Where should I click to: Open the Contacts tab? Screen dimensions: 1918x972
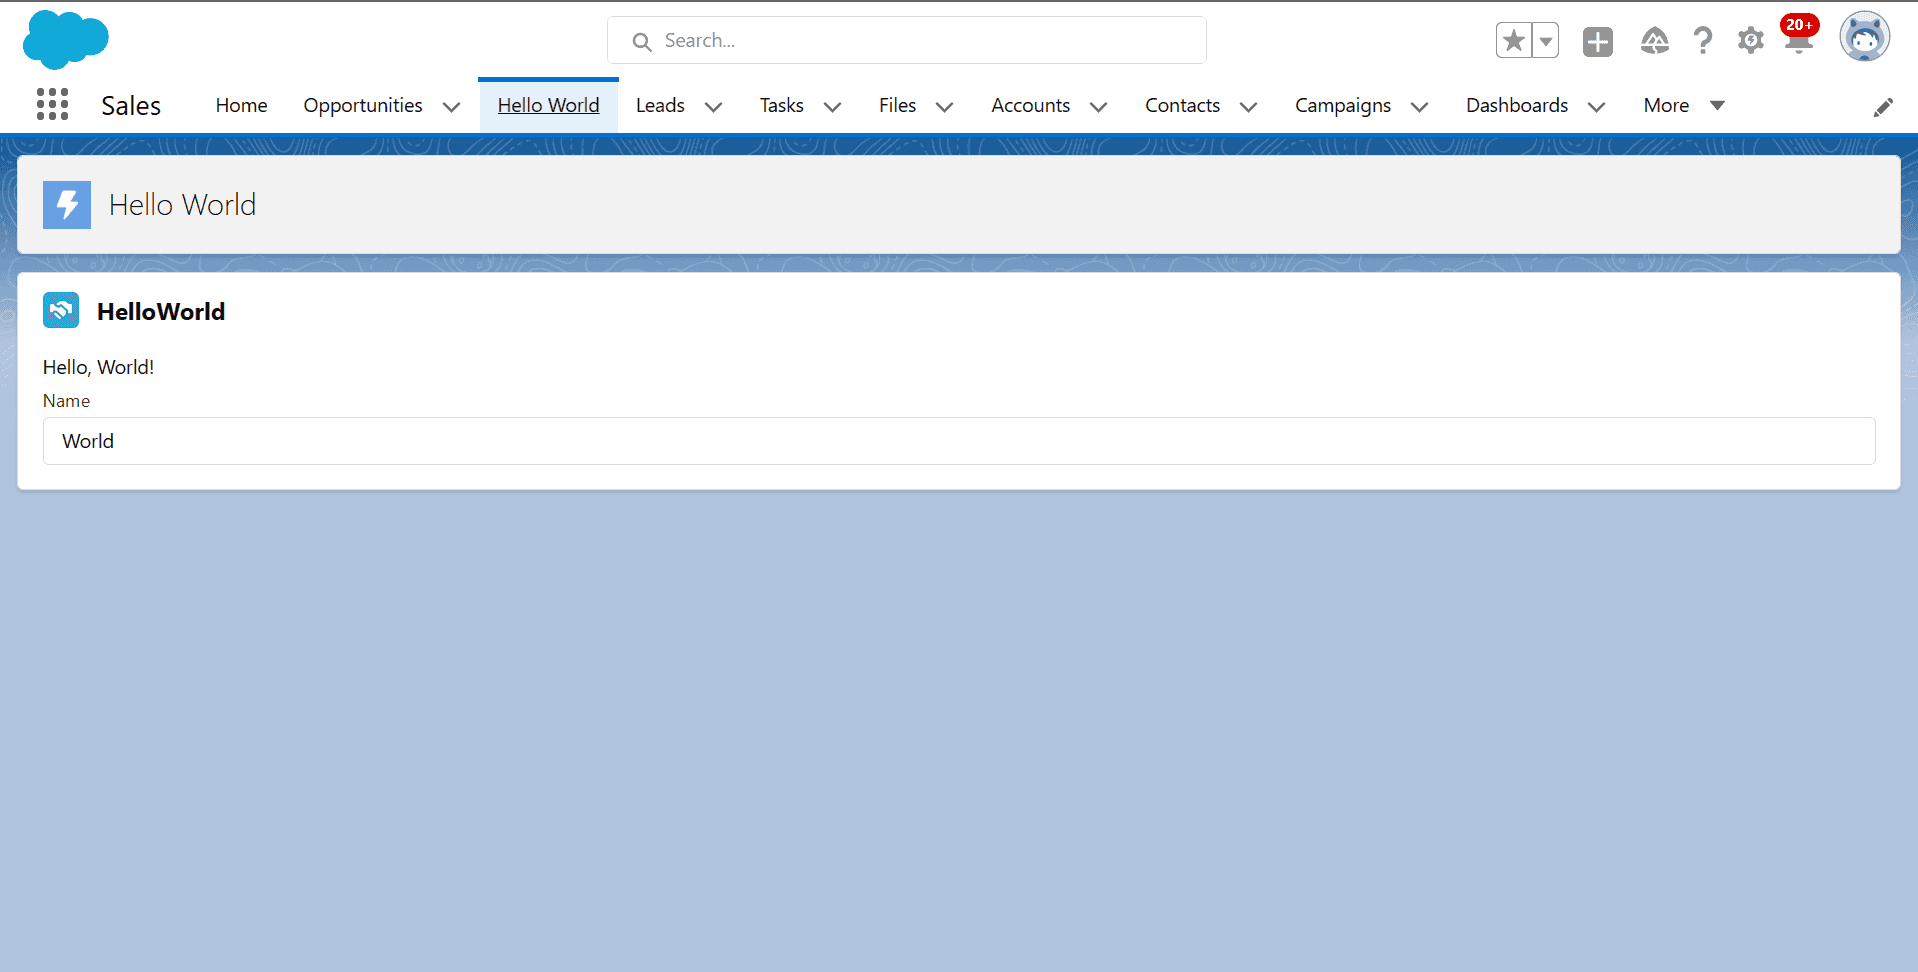pyautogui.click(x=1182, y=105)
